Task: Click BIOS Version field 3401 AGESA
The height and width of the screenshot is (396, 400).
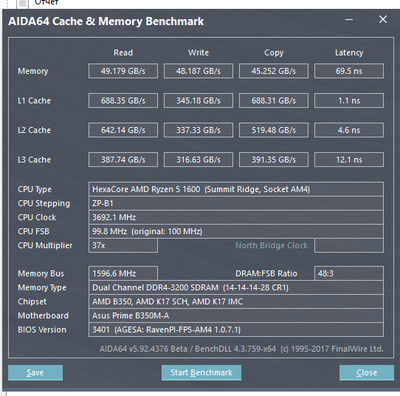Action: (x=236, y=330)
